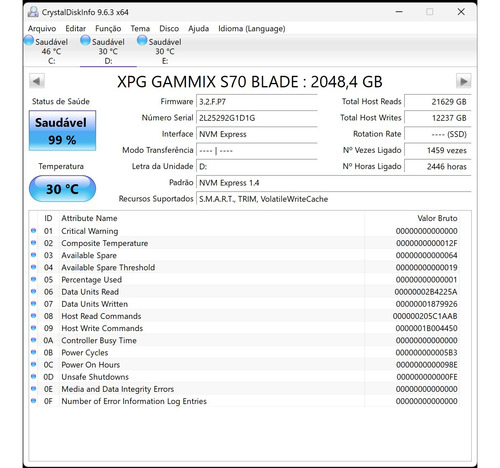Click the Padrão field NVM Express 1.4
500x468 pixels.
[x=334, y=183]
